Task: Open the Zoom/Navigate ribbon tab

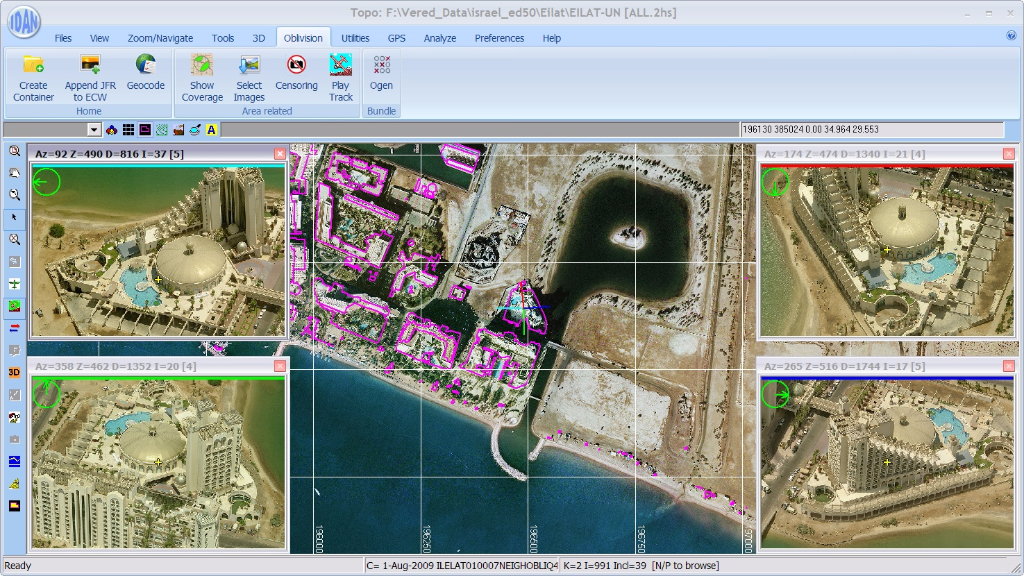Action: pyautogui.click(x=160, y=38)
